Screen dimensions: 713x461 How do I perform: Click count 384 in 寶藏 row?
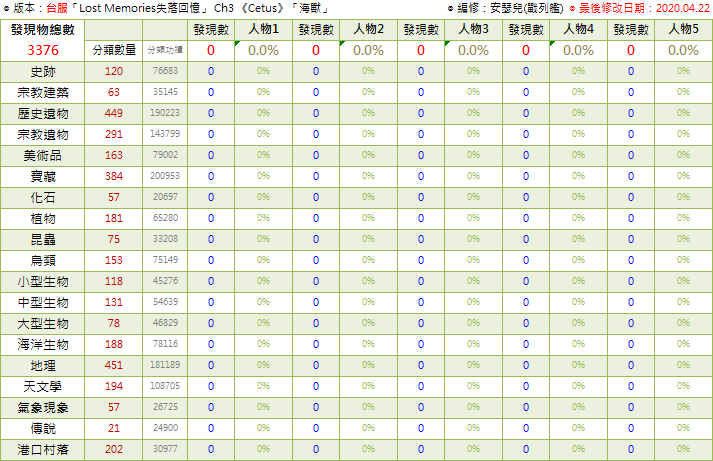click(x=114, y=176)
